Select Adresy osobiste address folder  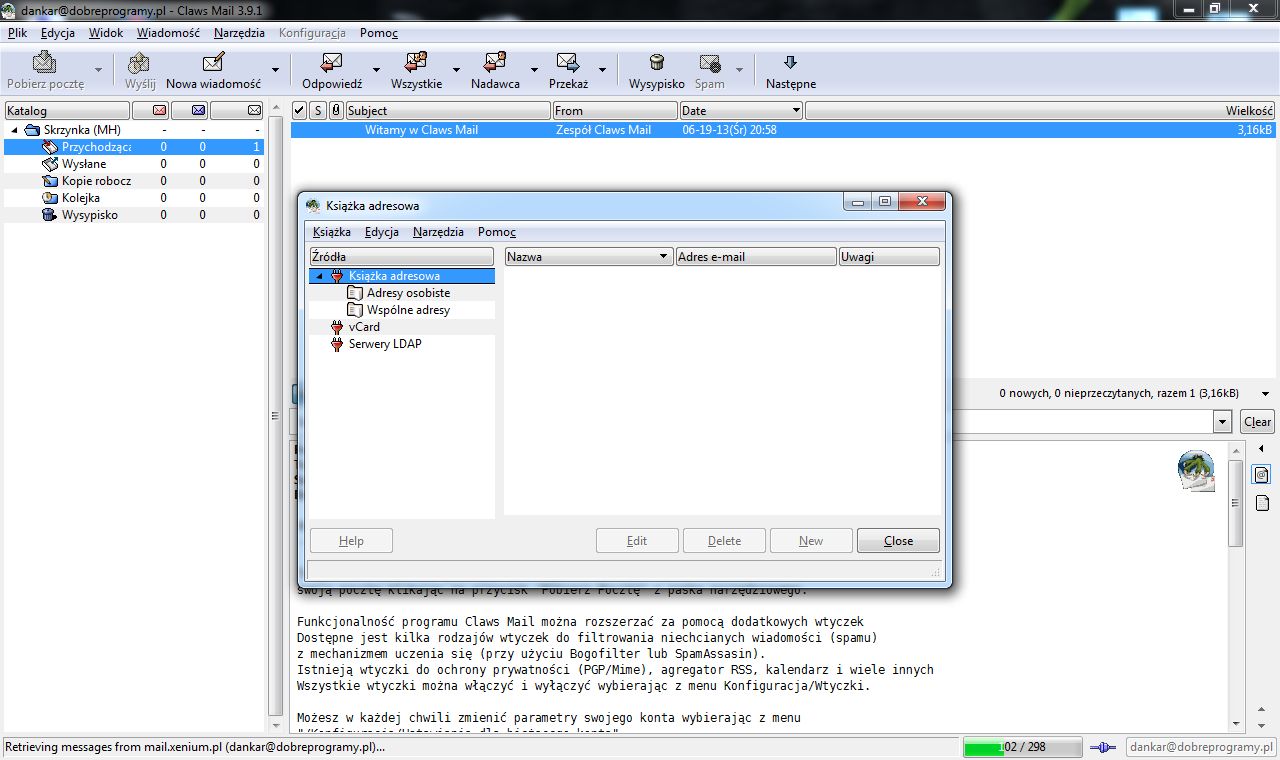(408, 293)
